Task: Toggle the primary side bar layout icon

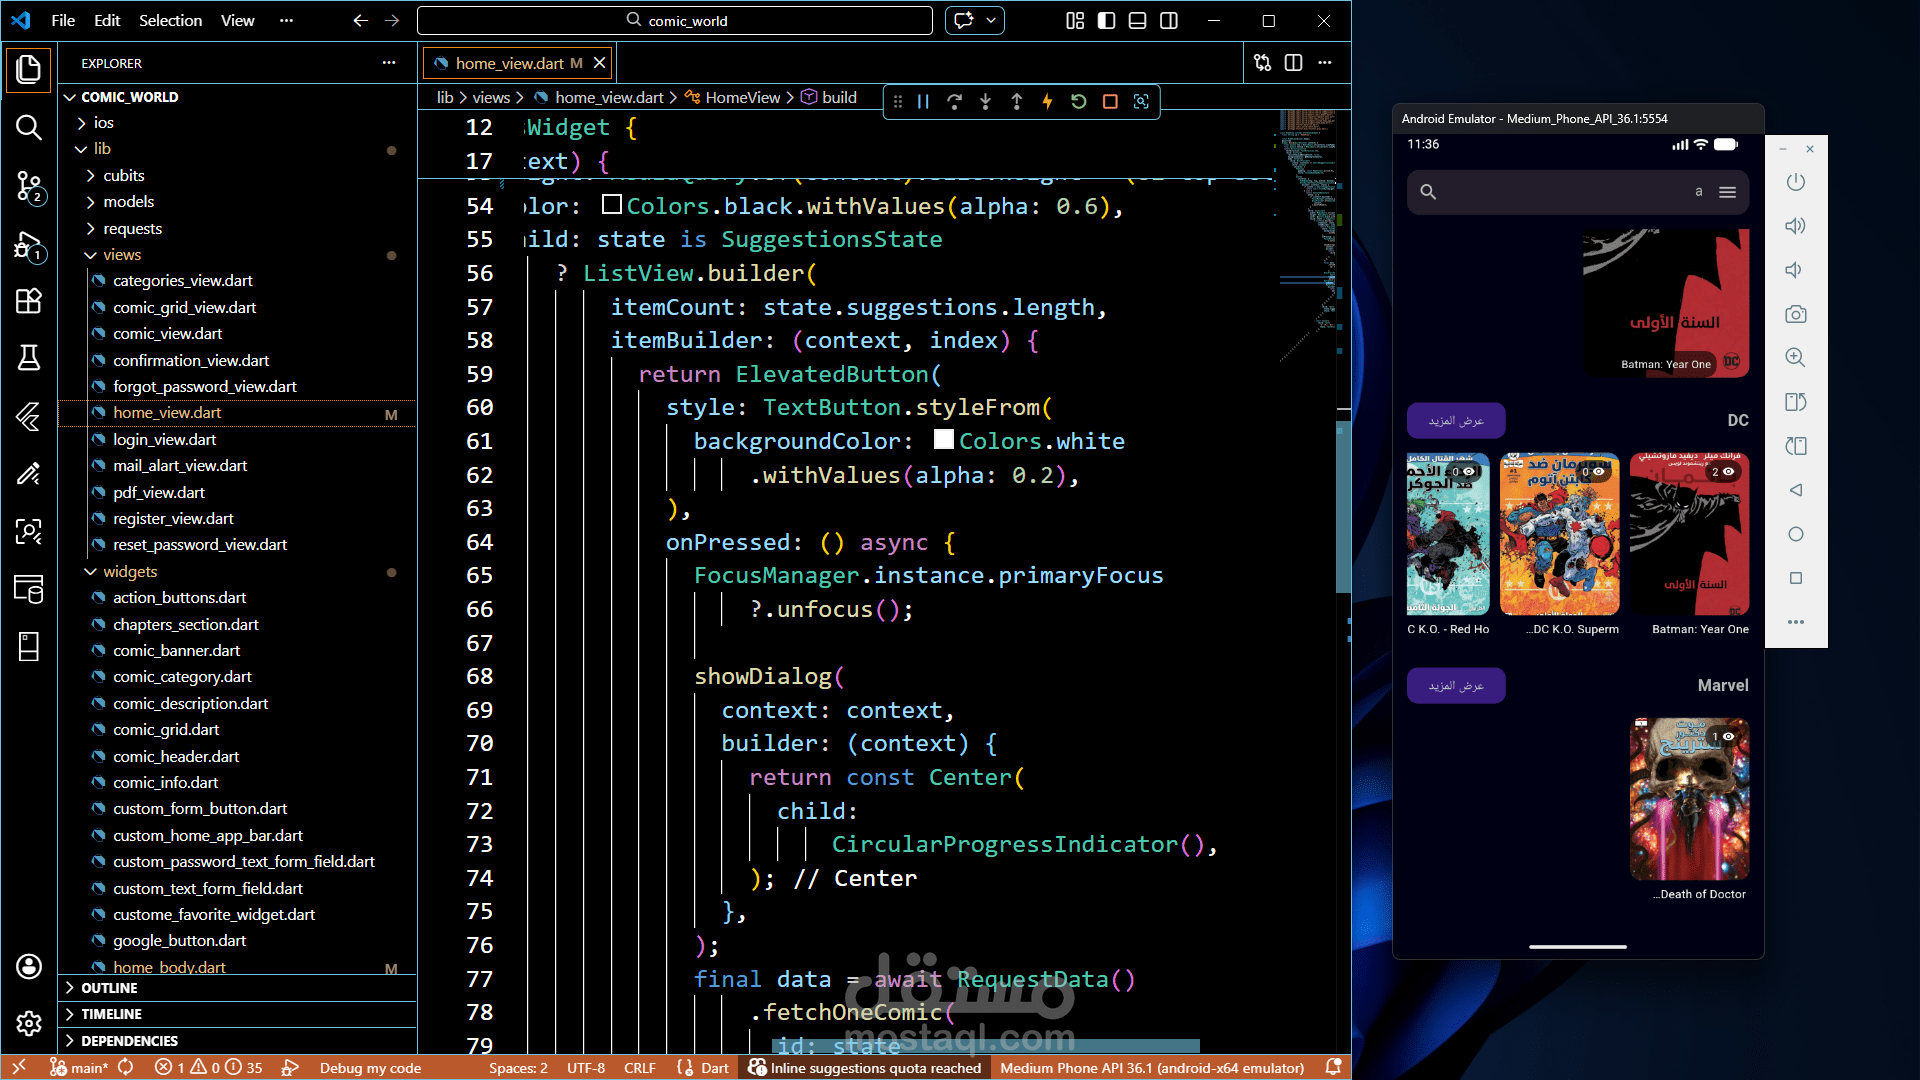Action: pos(1106,20)
